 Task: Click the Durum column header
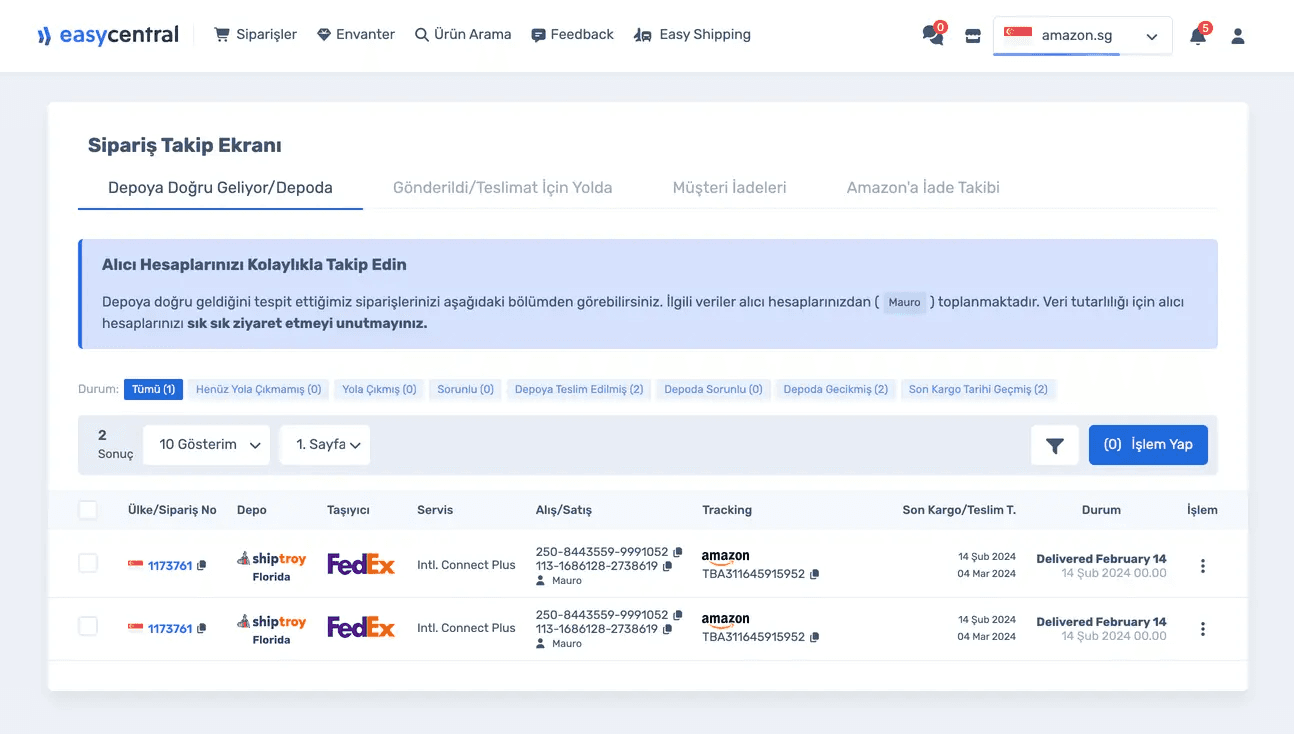(x=1101, y=510)
